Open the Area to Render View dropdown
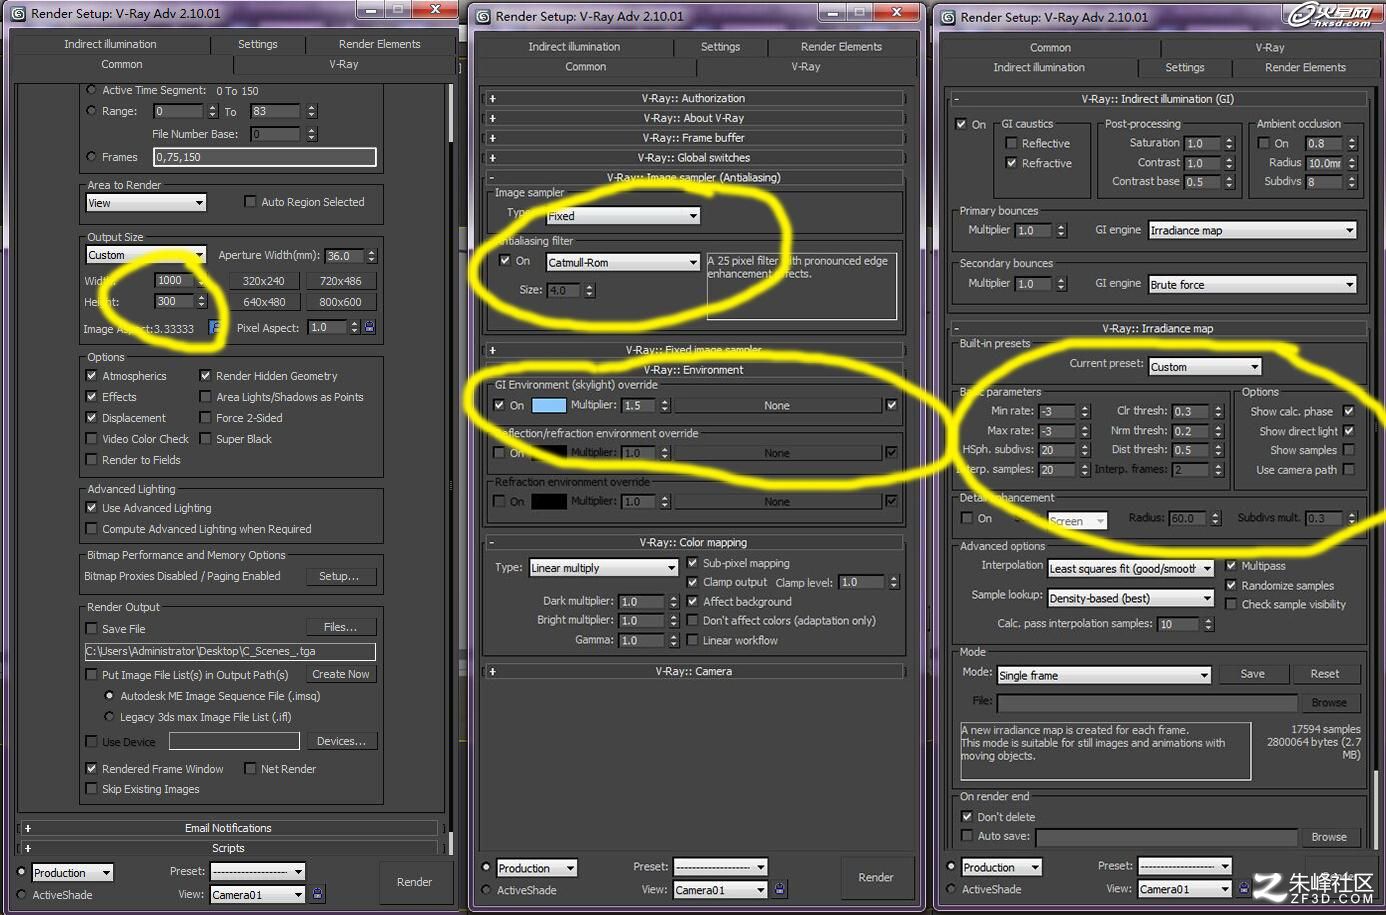Viewport: 1386px width, 915px height. click(146, 203)
